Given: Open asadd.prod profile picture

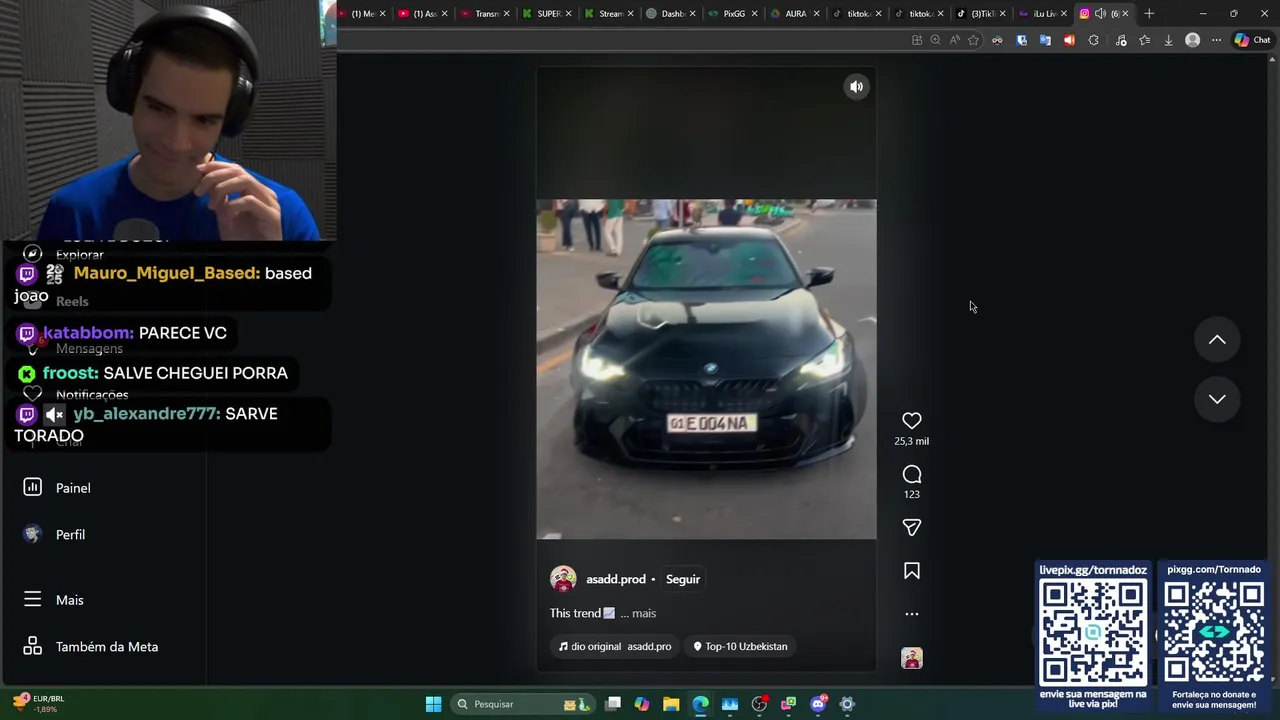Looking at the screenshot, I should pyautogui.click(x=563, y=579).
